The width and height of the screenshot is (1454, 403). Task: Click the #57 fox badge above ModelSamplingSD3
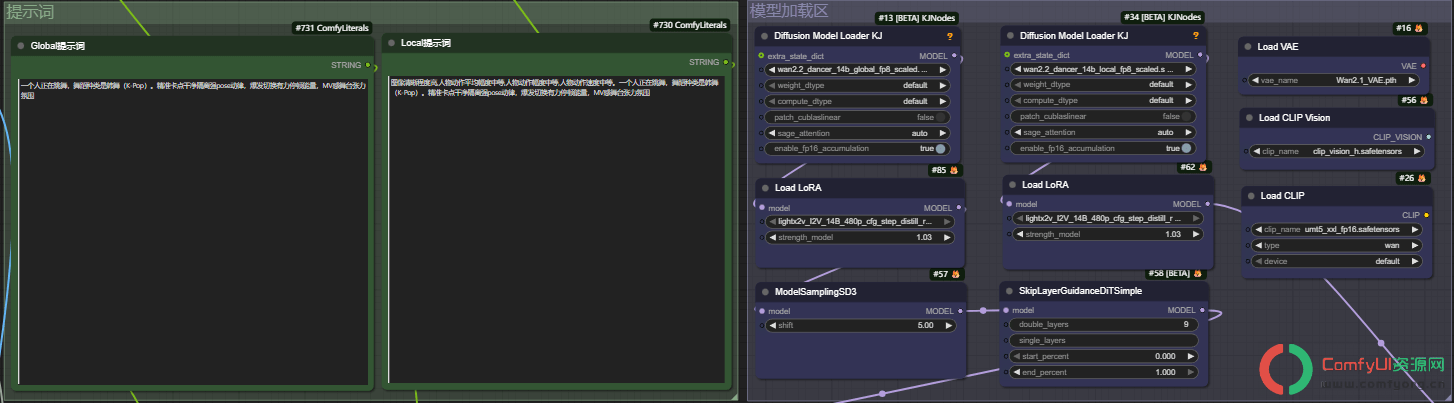[946, 274]
